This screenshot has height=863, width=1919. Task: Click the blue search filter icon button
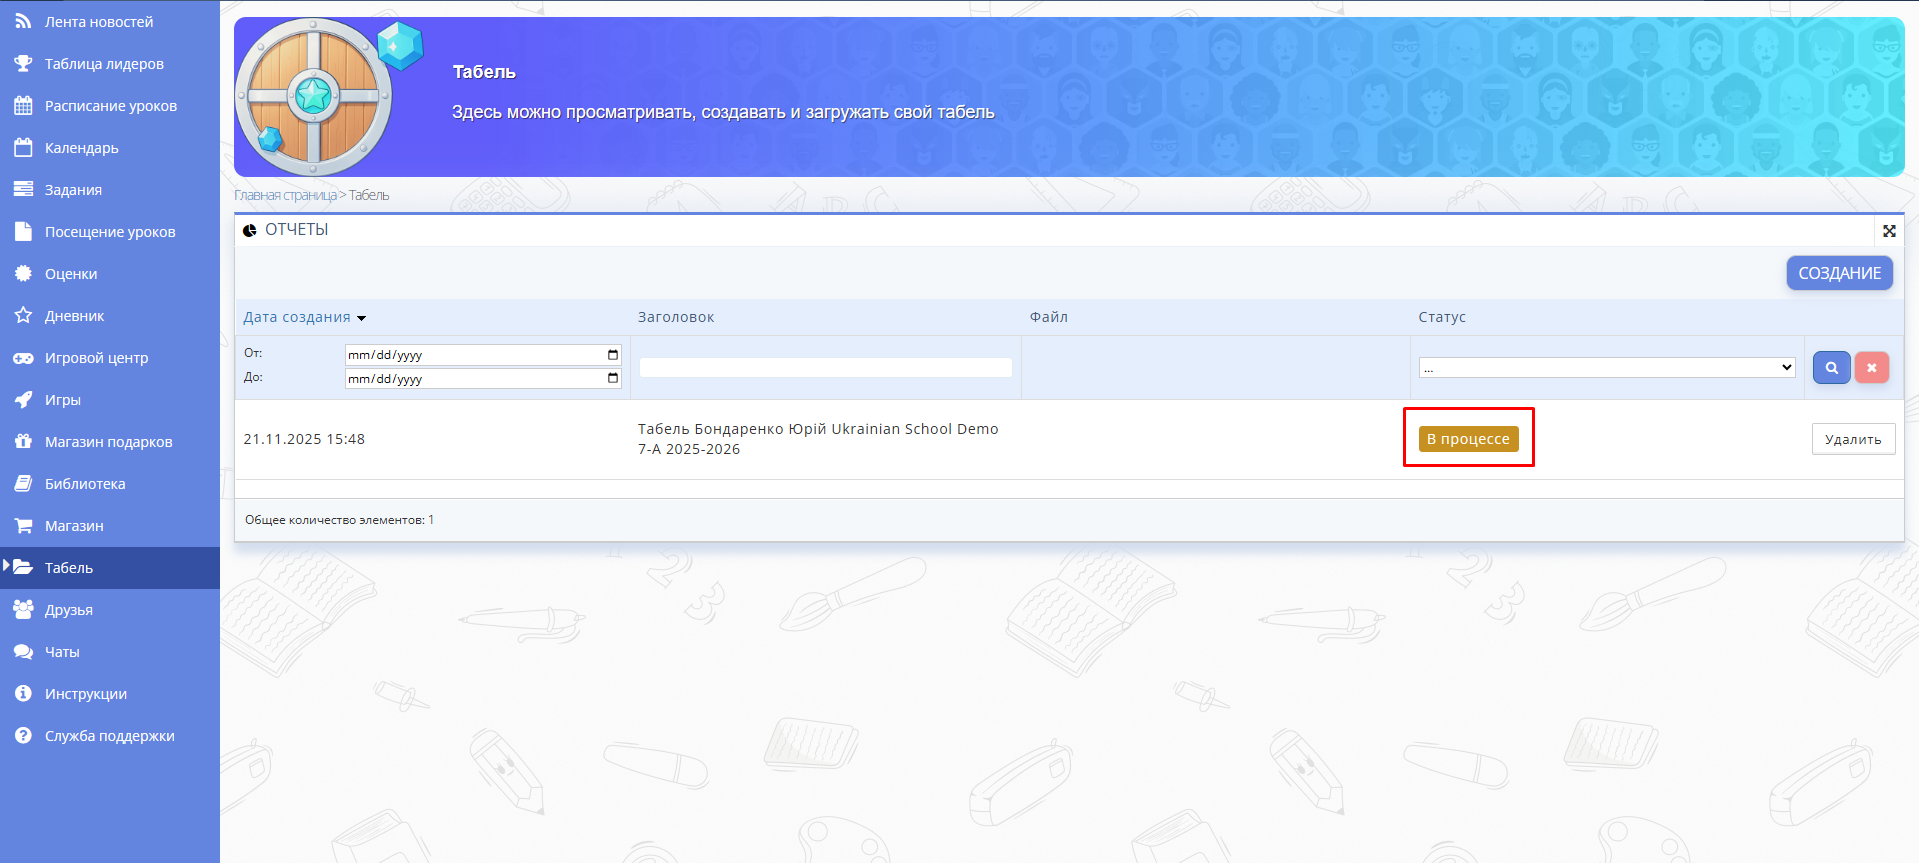point(1831,368)
